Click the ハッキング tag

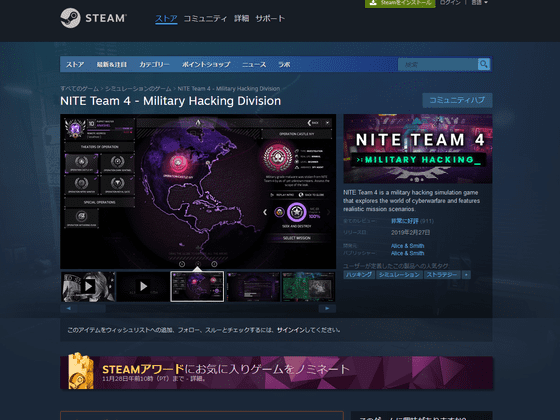pyautogui.click(x=359, y=275)
